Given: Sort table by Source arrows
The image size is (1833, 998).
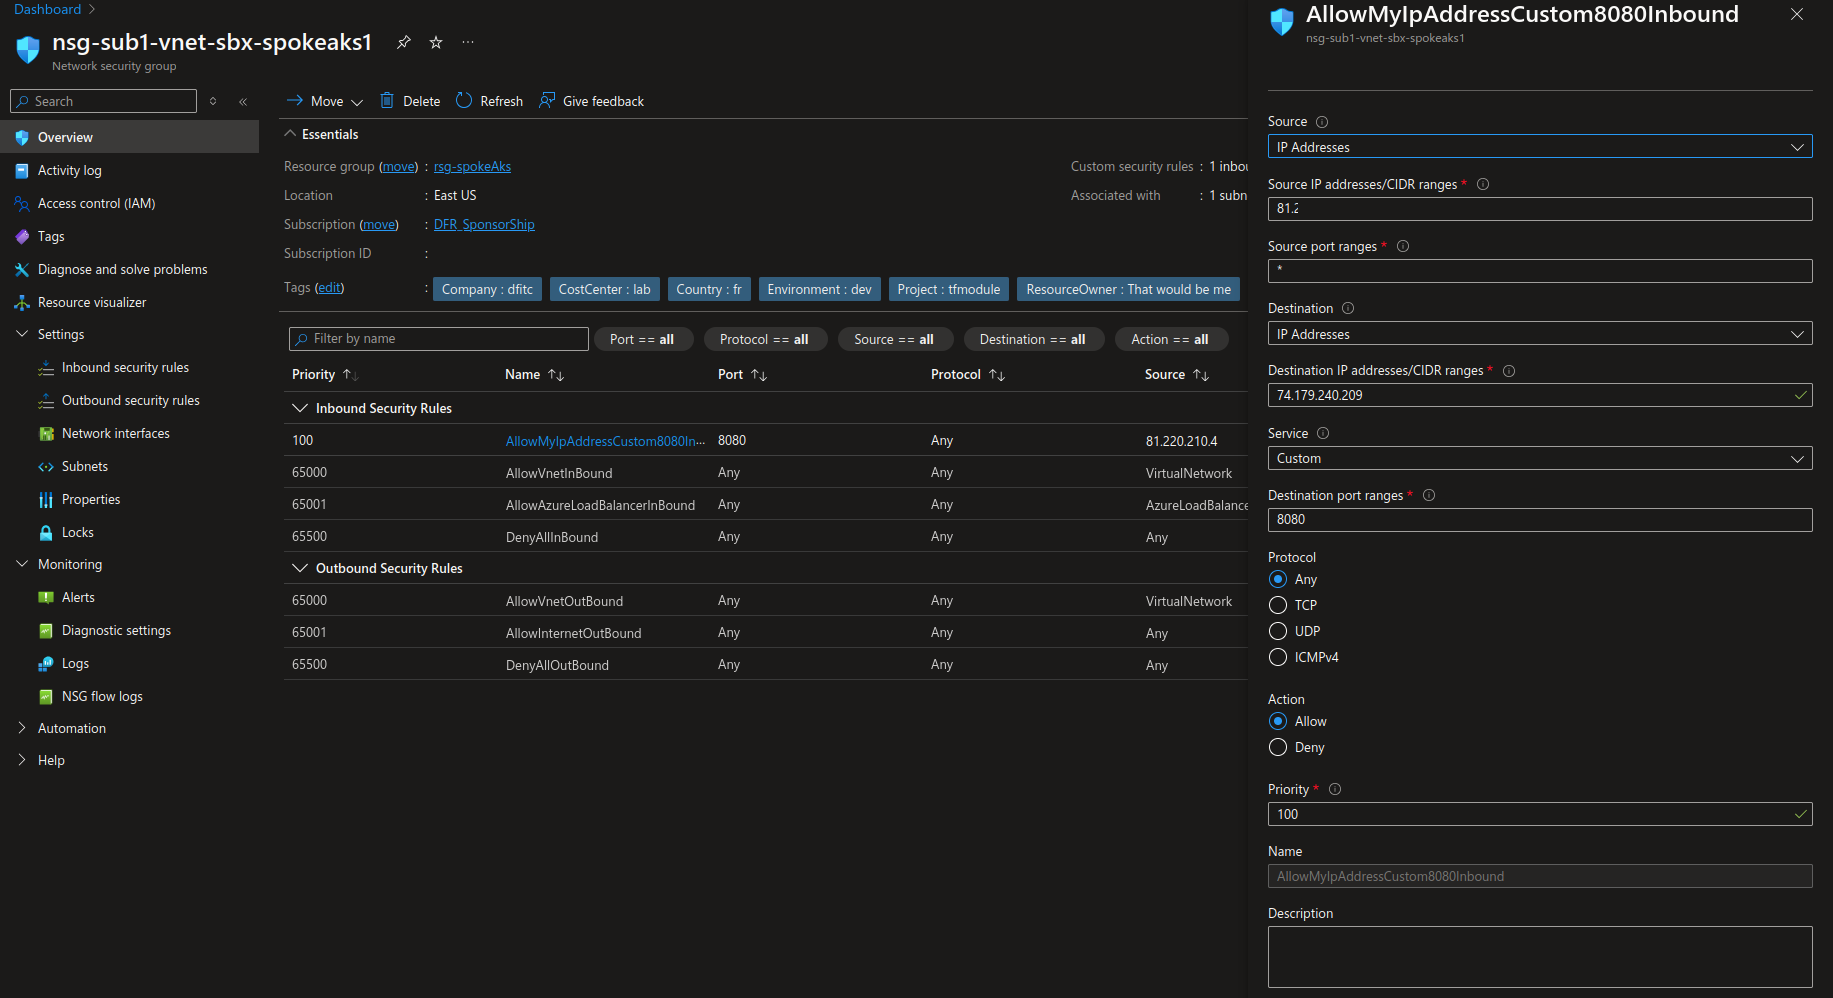Looking at the screenshot, I should tap(1201, 374).
